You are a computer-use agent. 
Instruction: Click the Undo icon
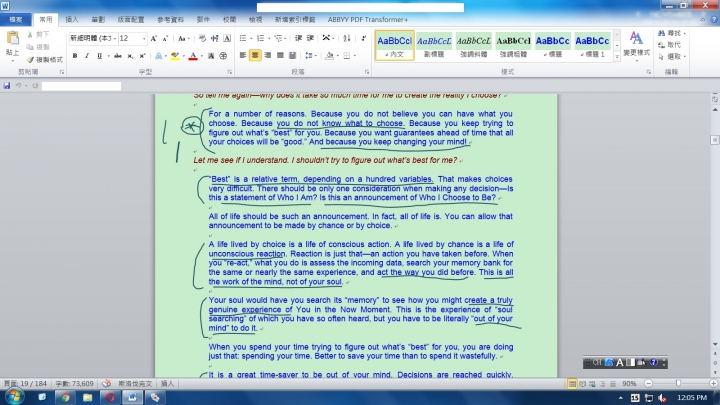[18, 85]
